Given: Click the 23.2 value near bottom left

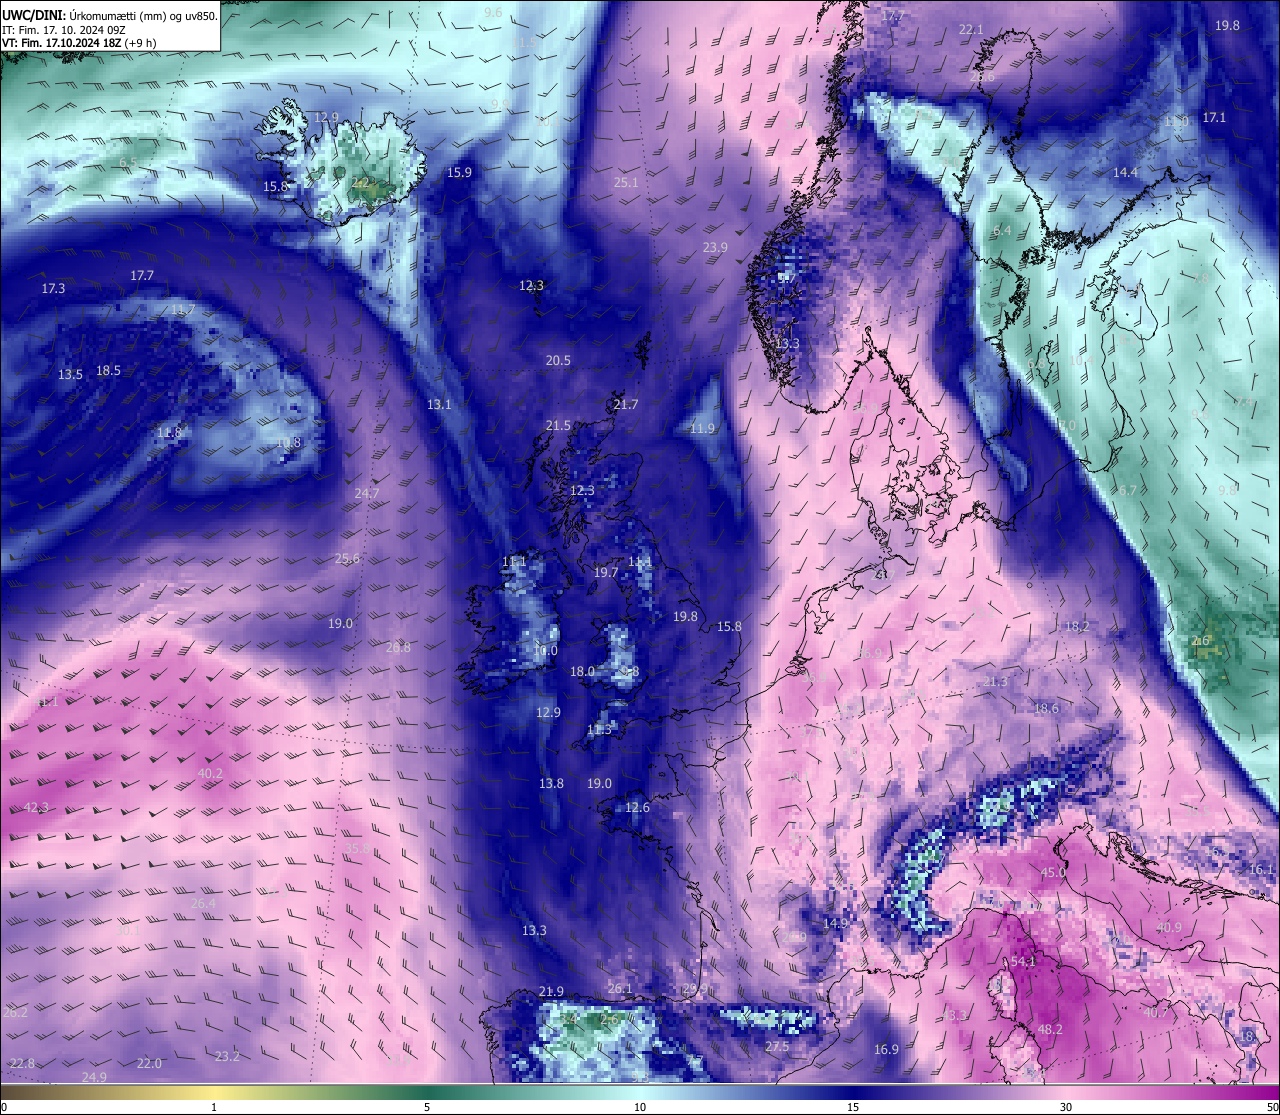Looking at the screenshot, I should (227, 1056).
